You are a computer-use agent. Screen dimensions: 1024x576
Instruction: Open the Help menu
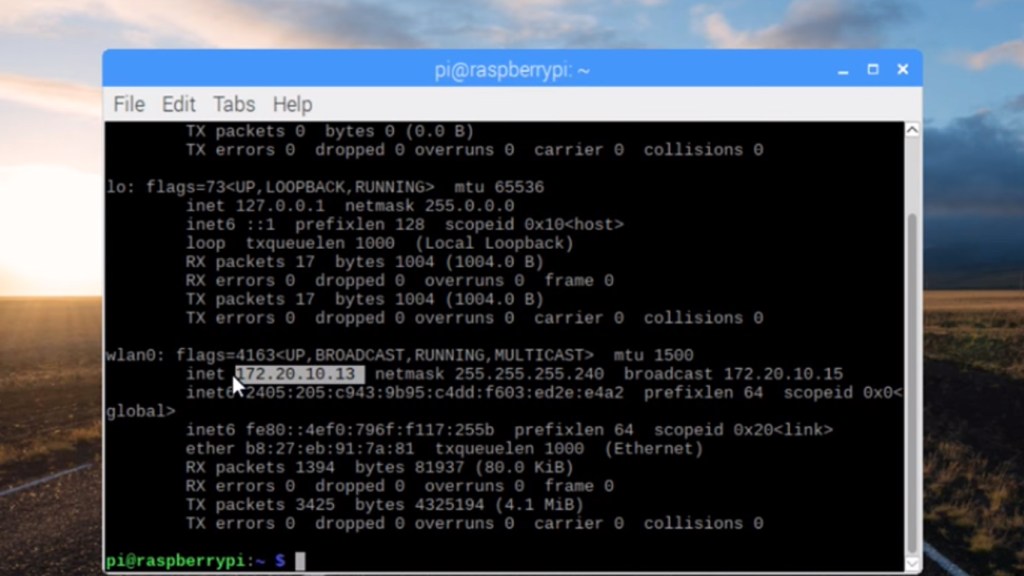tap(292, 104)
